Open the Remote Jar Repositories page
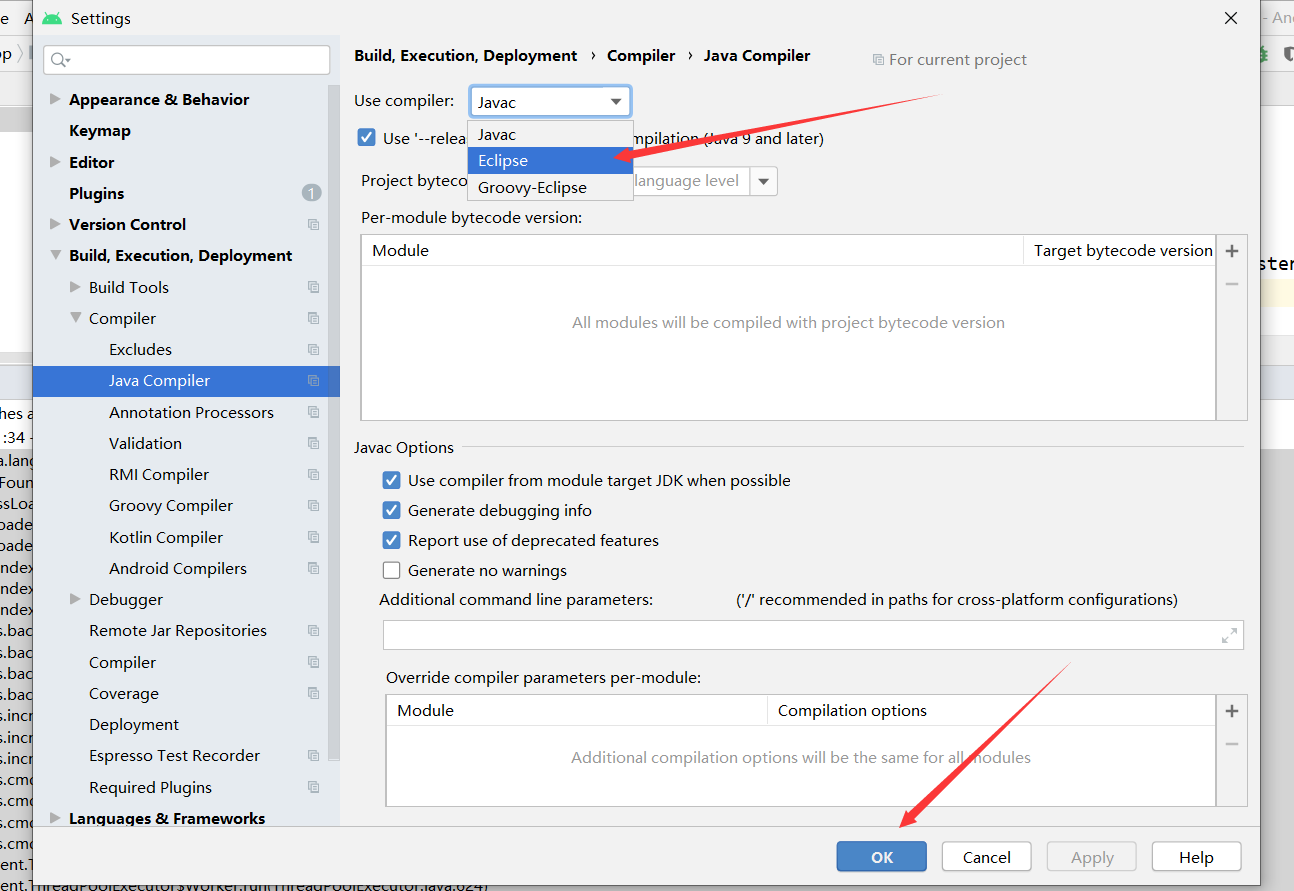 pos(178,630)
